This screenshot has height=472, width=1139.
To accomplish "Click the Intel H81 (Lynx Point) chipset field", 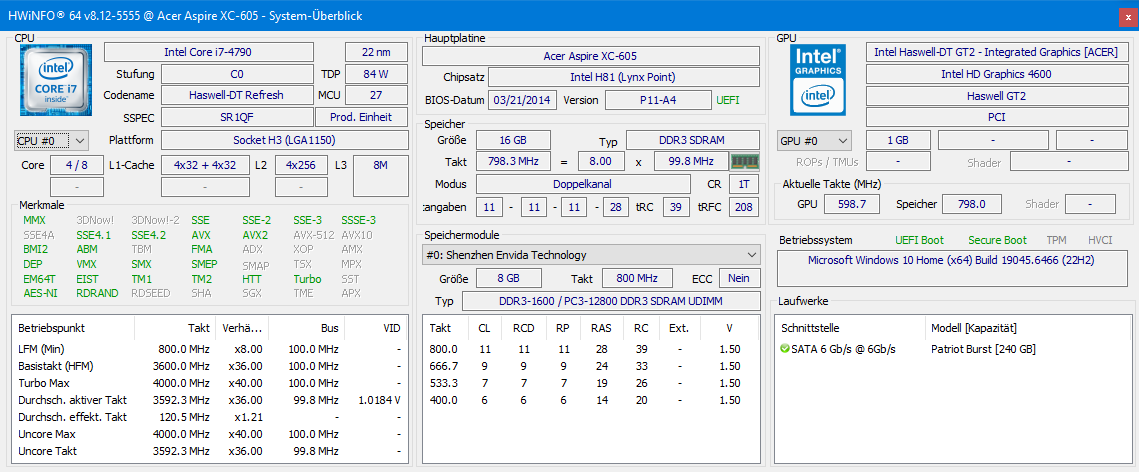I will [x=622, y=77].
